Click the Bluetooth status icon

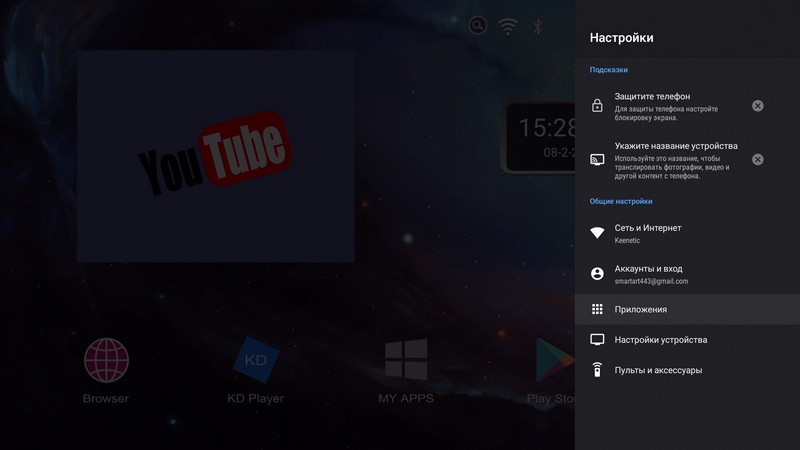[x=537, y=27]
